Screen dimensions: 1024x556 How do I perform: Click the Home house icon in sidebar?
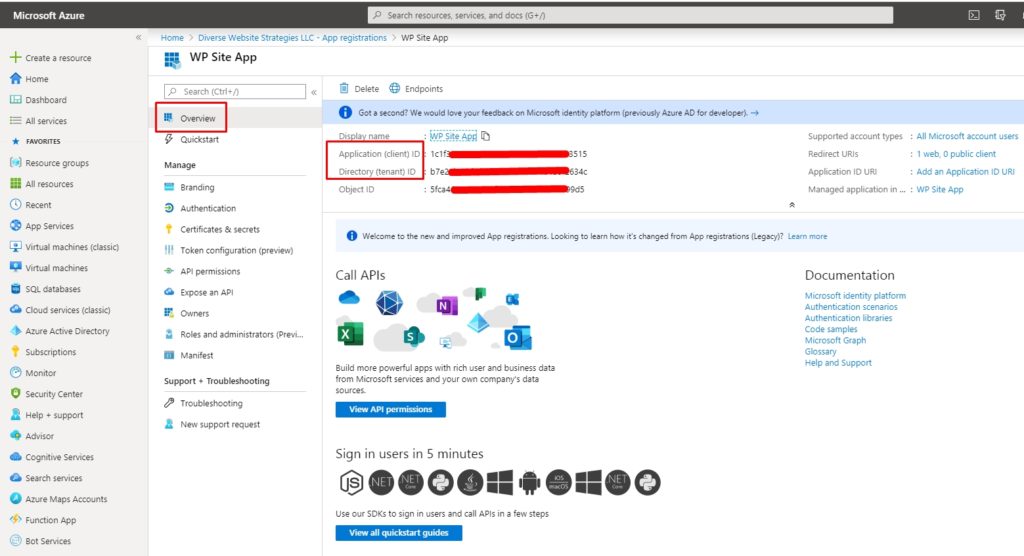[x=16, y=78]
